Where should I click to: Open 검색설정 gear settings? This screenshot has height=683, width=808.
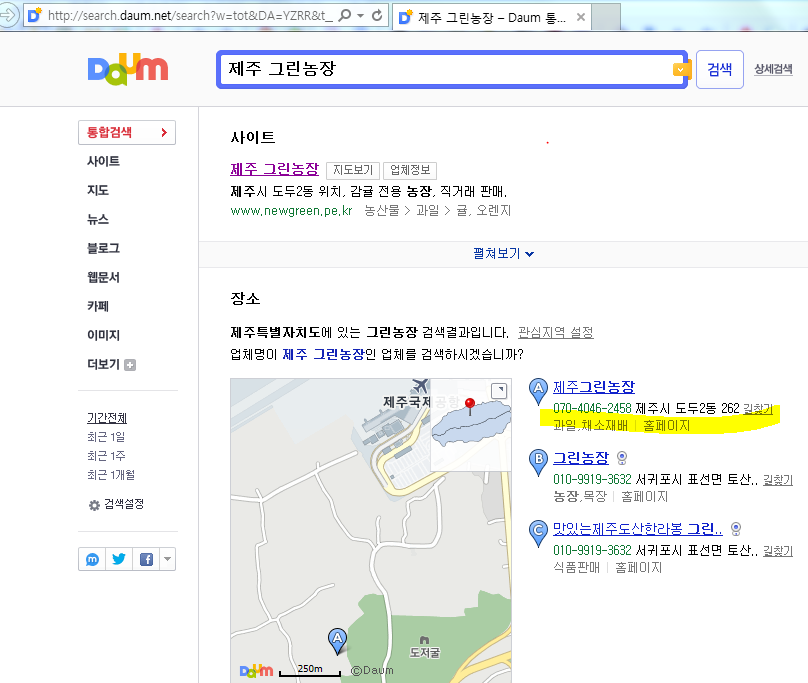(x=116, y=504)
